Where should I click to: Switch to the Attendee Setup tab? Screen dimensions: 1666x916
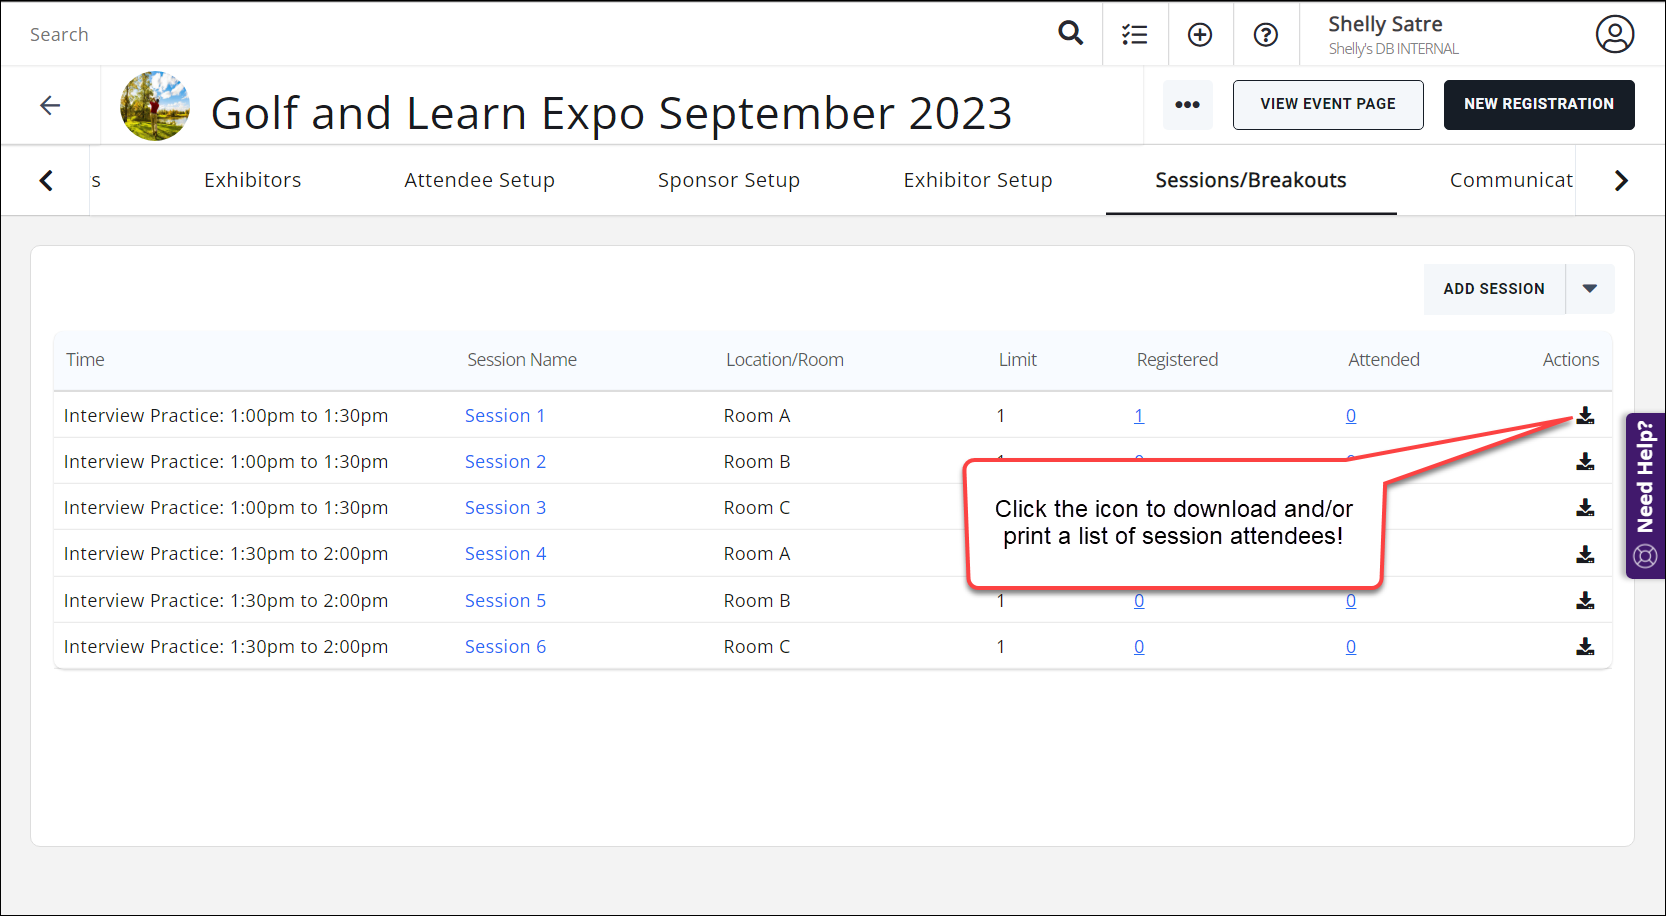479,180
